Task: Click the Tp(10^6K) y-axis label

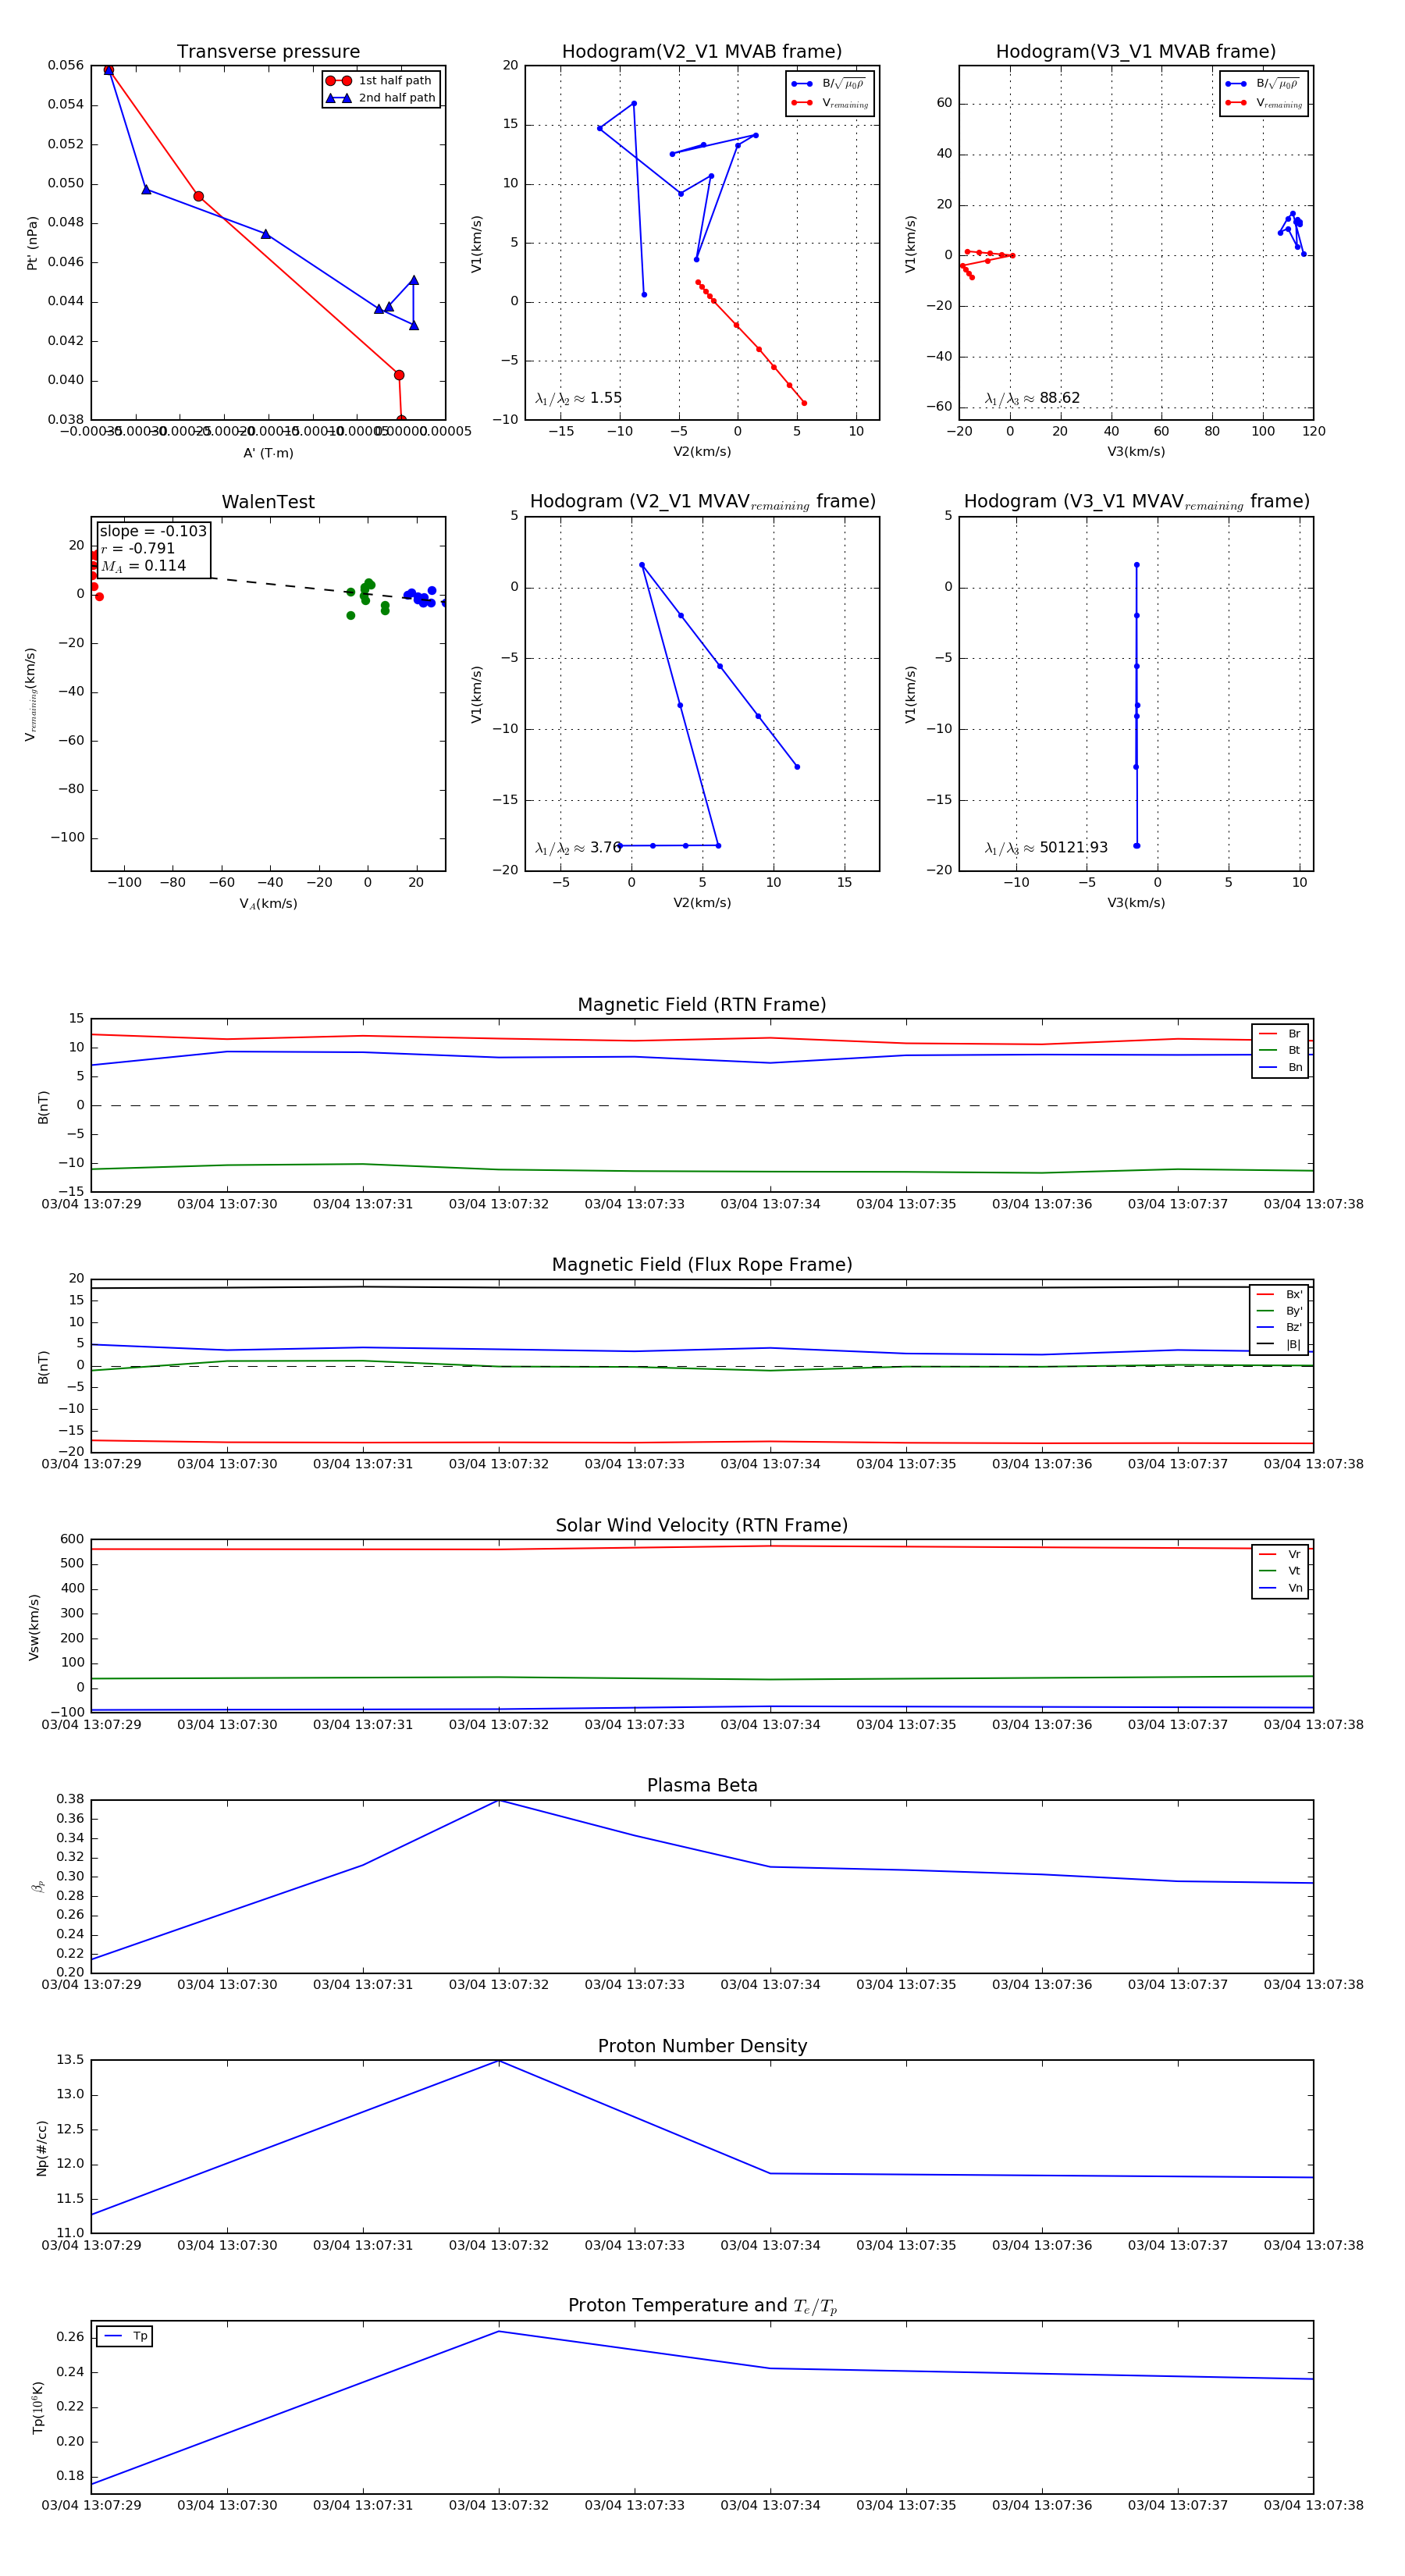Action: [38, 2408]
